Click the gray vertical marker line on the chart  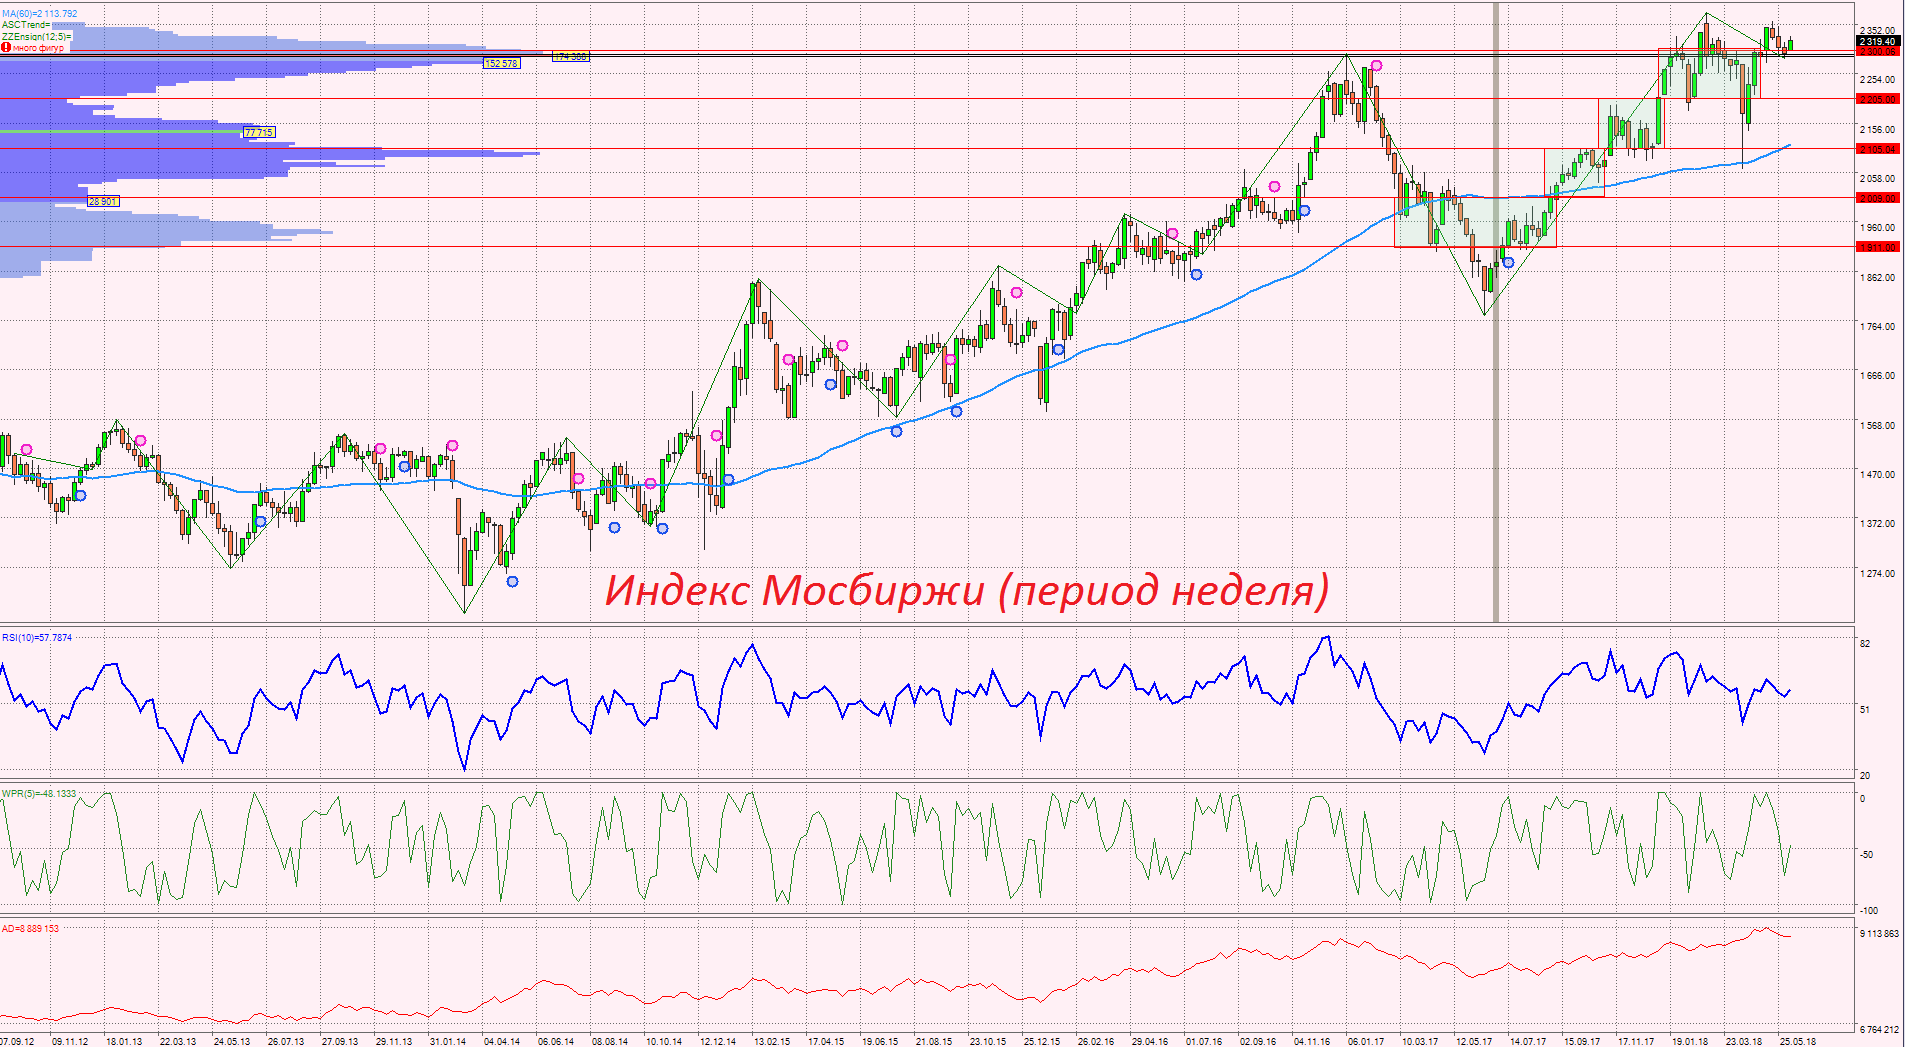1496,310
